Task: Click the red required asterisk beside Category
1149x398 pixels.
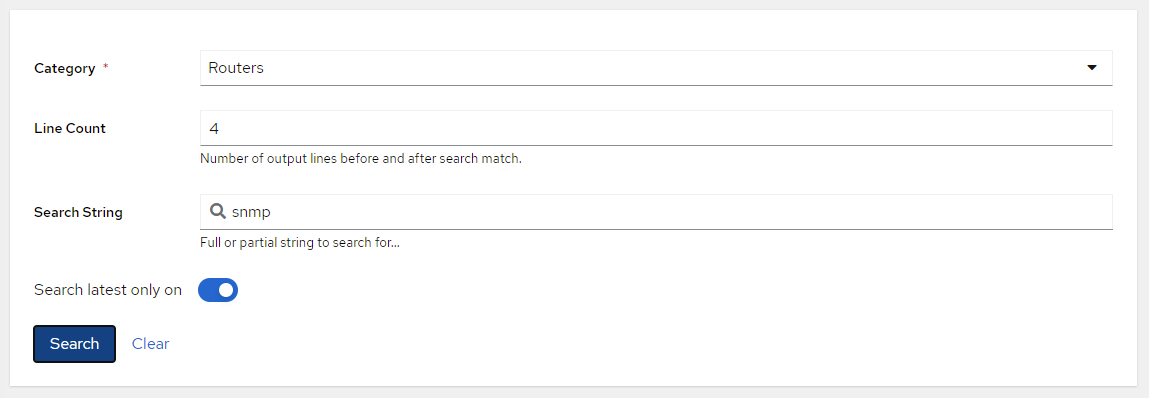Action: coord(106,67)
